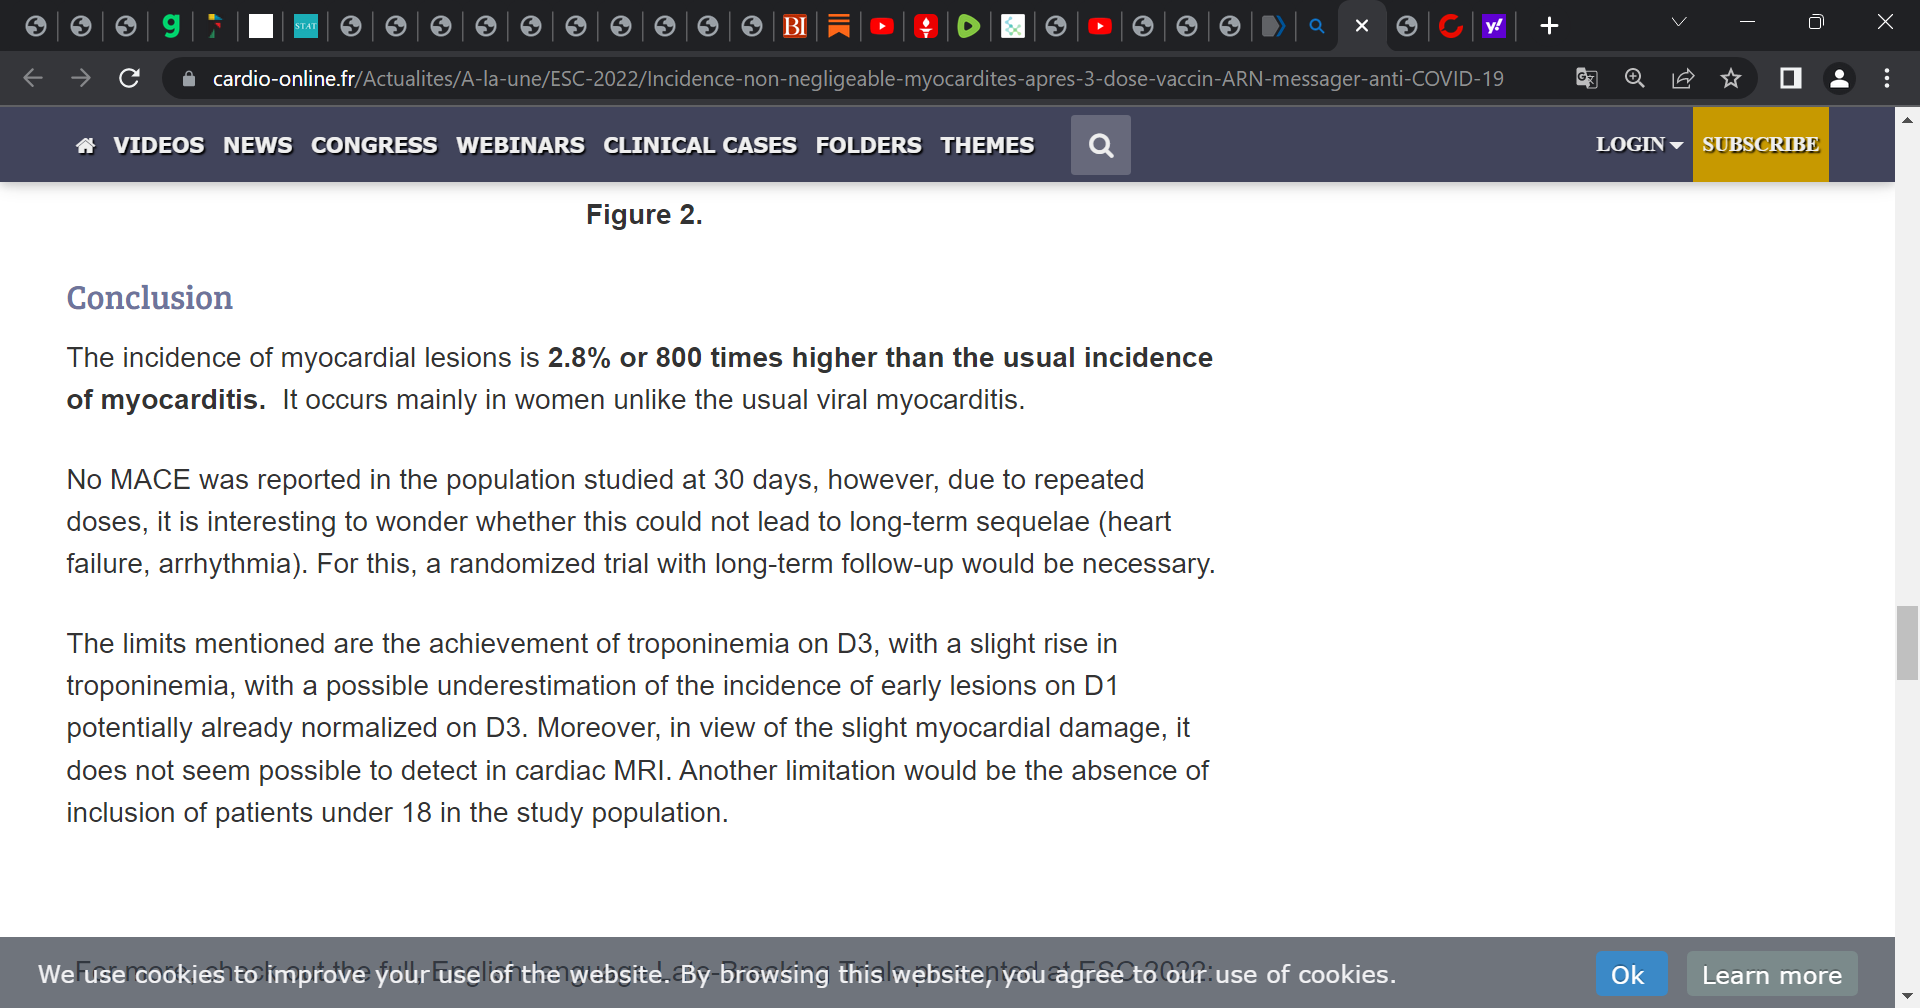Screen dimensions: 1920x1008
Task: Open the Chrome profile avatar
Action: point(1839,78)
